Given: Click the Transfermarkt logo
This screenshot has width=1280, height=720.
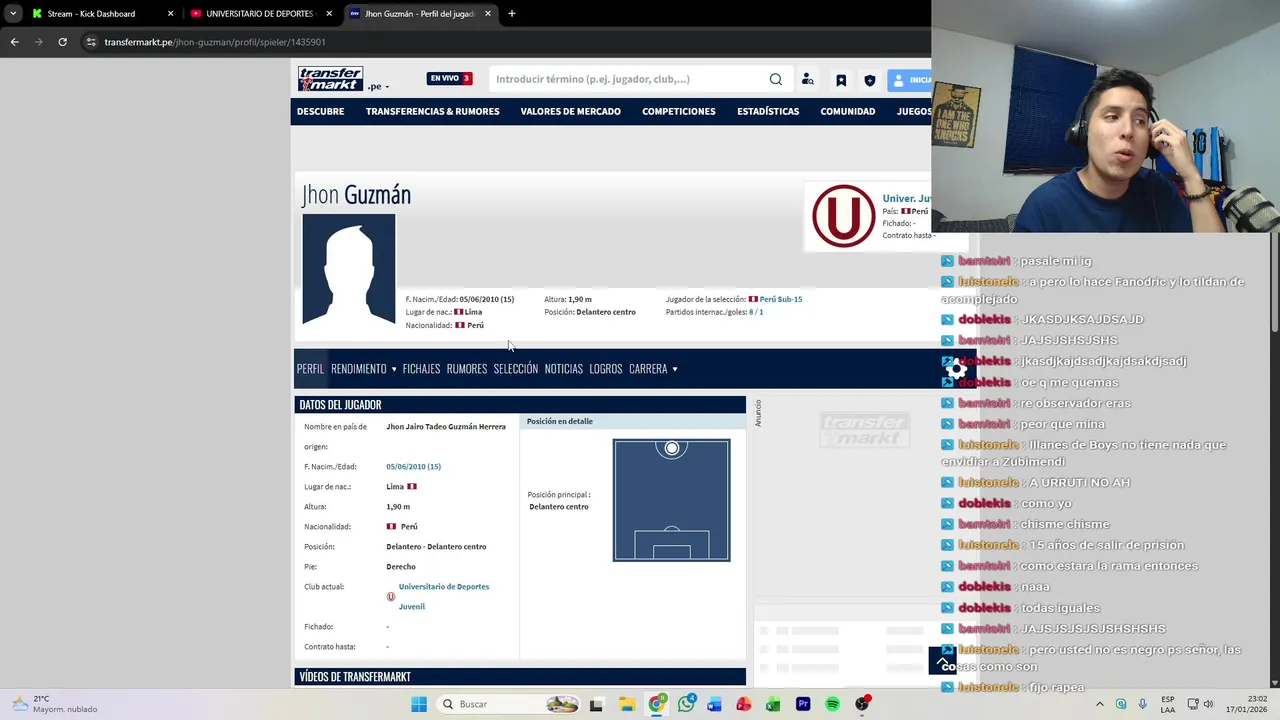Looking at the screenshot, I should (330, 79).
